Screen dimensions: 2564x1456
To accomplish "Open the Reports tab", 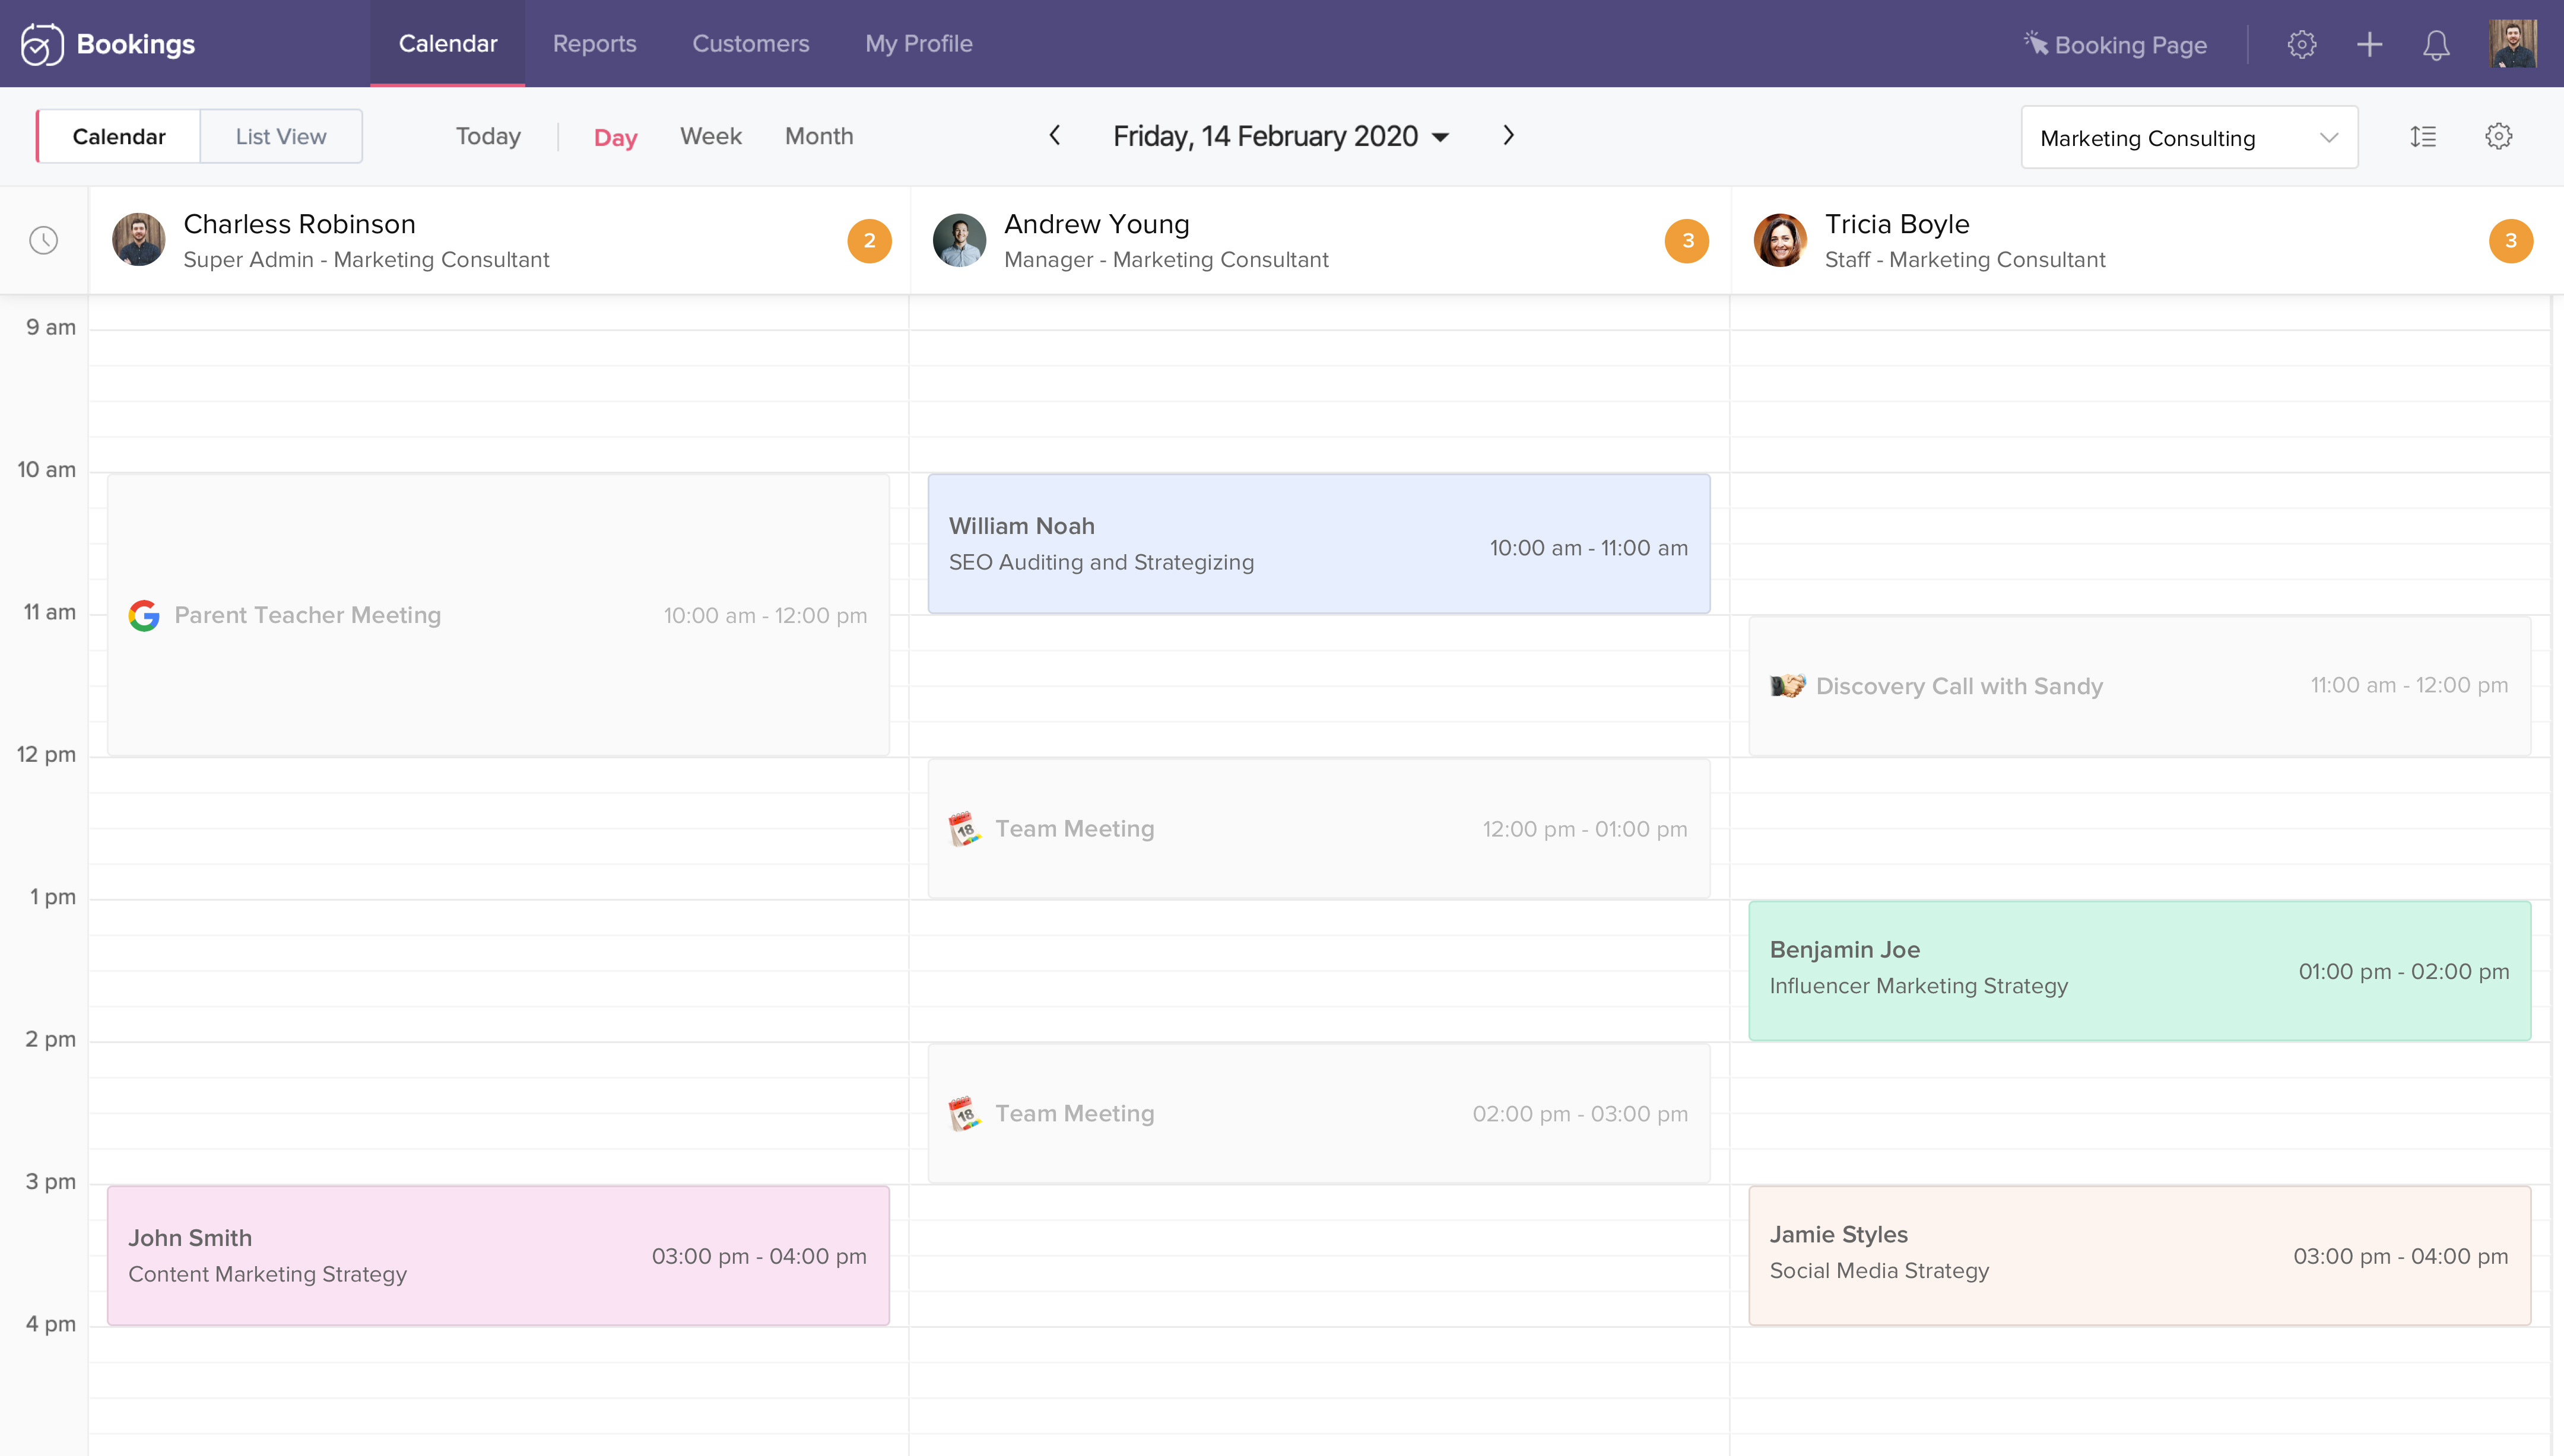I will tap(594, 44).
